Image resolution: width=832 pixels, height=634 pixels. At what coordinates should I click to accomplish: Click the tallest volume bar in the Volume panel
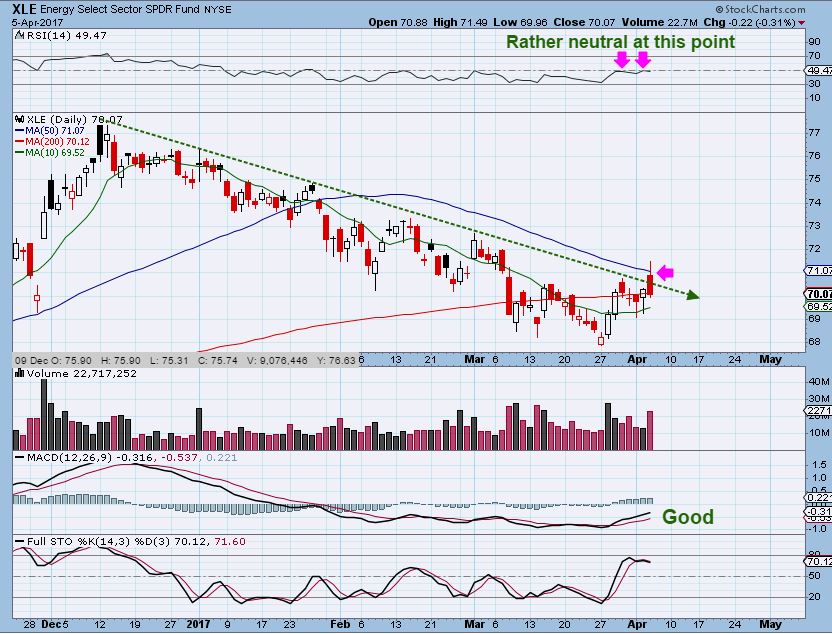(x=44, y=414)
